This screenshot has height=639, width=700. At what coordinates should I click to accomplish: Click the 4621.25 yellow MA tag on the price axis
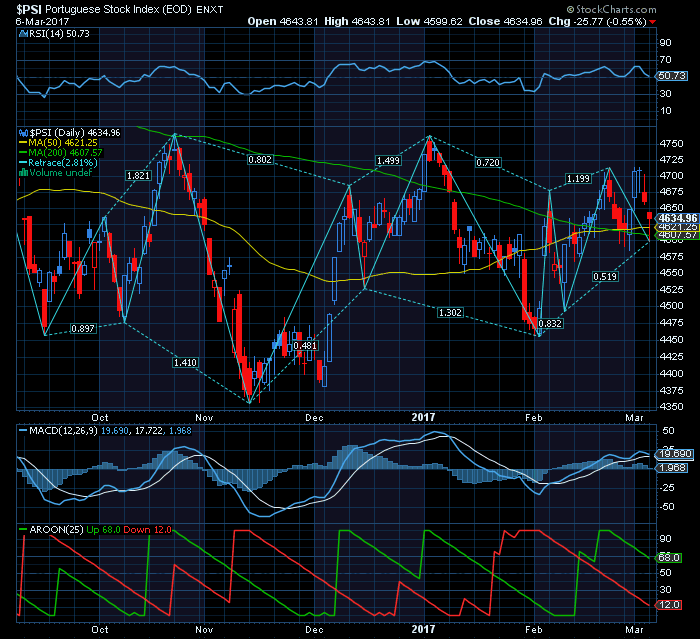678,227
